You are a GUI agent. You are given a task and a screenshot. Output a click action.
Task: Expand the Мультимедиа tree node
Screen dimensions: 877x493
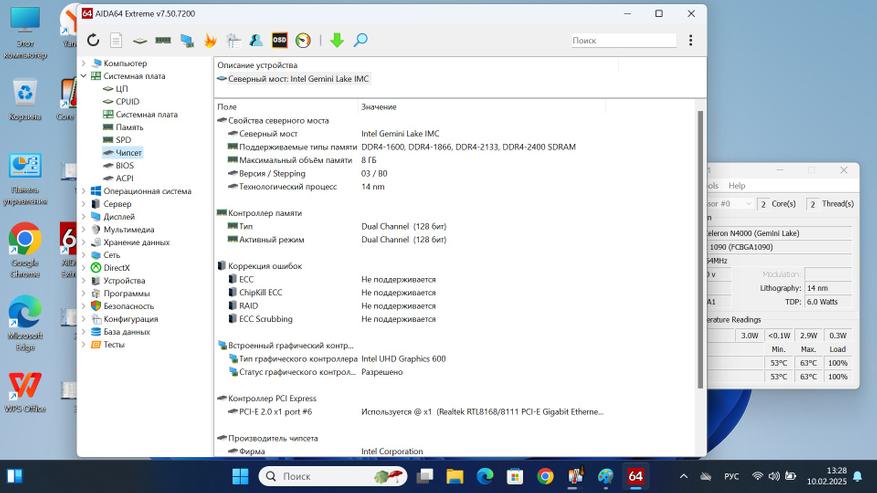click(84, 229)
